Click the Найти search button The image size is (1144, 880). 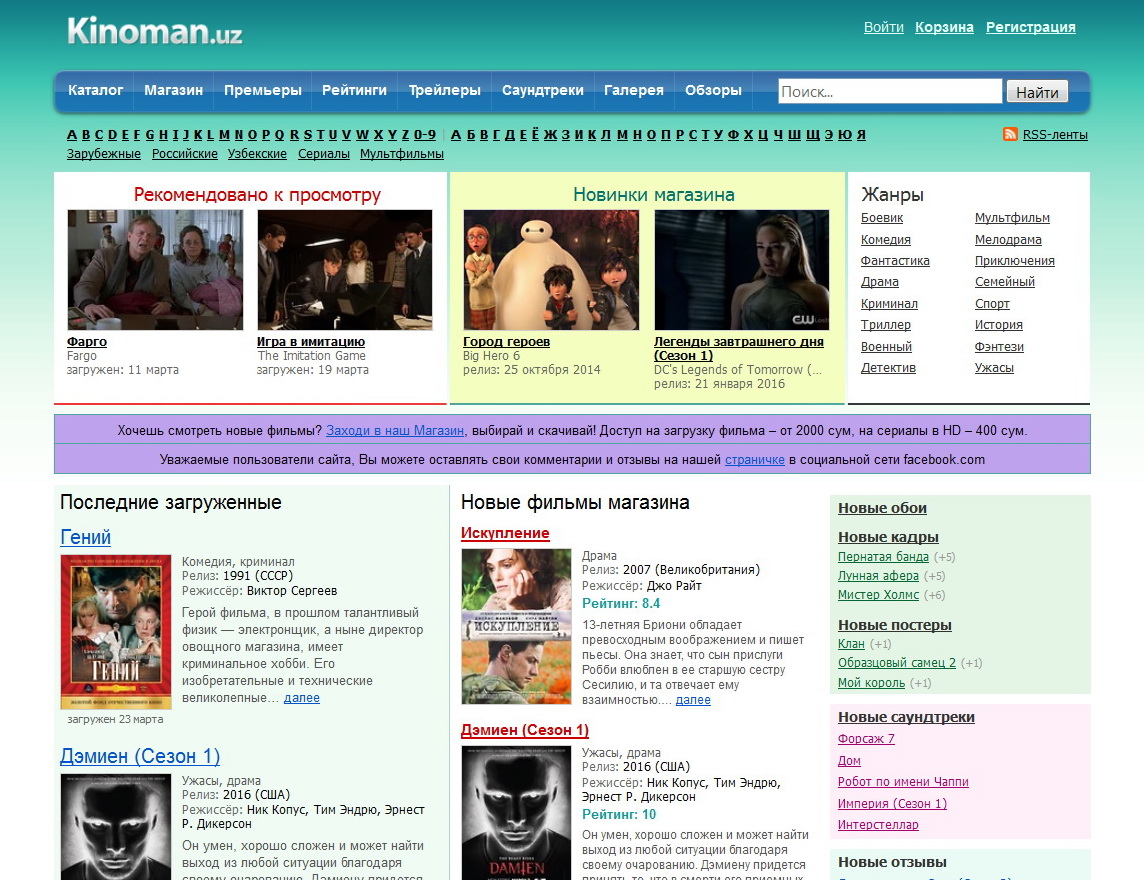point(1037,92)
